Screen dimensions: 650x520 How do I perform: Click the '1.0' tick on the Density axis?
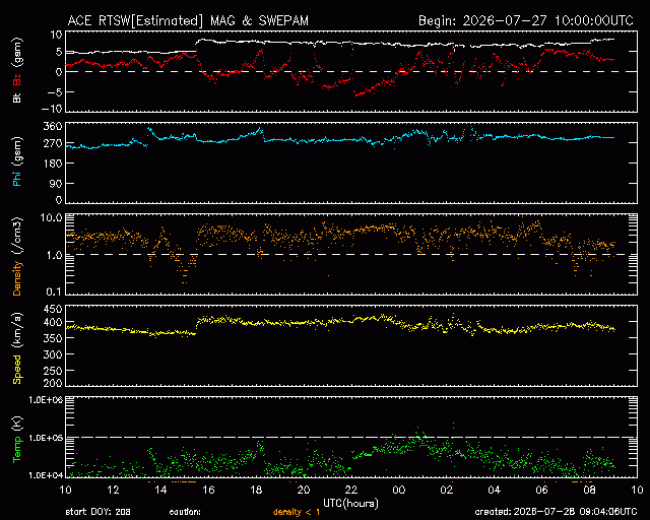(x=54, y=255)
